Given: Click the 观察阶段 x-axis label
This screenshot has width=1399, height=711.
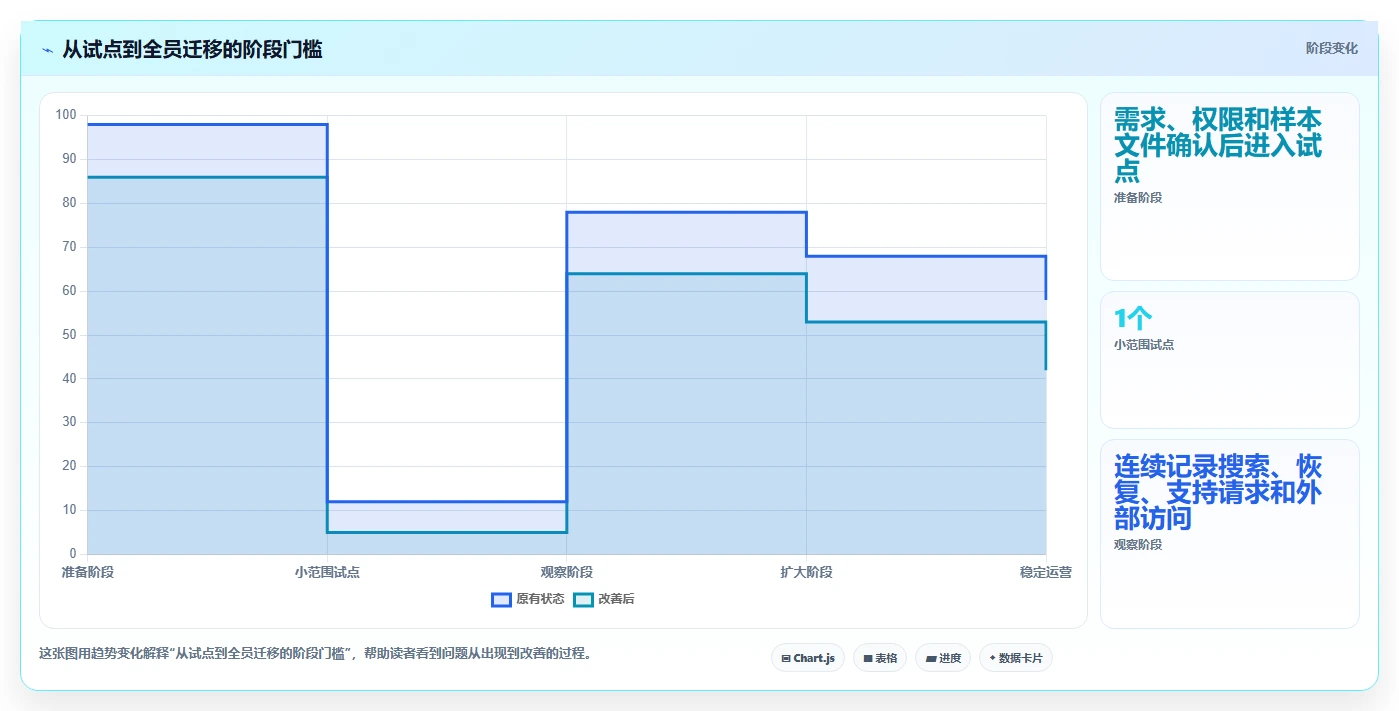Looking at the screenshot, I should 567,572.
